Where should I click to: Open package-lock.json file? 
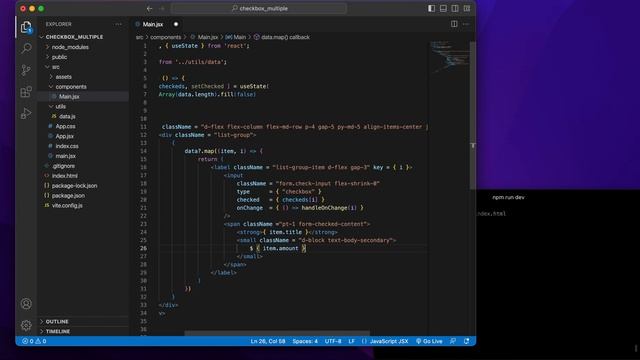tap(74, 186)
